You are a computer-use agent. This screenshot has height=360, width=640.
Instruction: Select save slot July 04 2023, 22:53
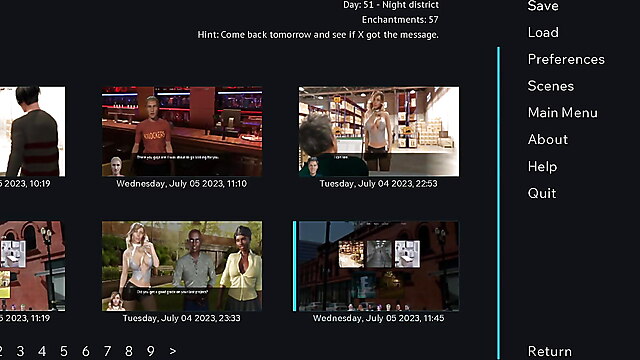[x=379, y=131]
